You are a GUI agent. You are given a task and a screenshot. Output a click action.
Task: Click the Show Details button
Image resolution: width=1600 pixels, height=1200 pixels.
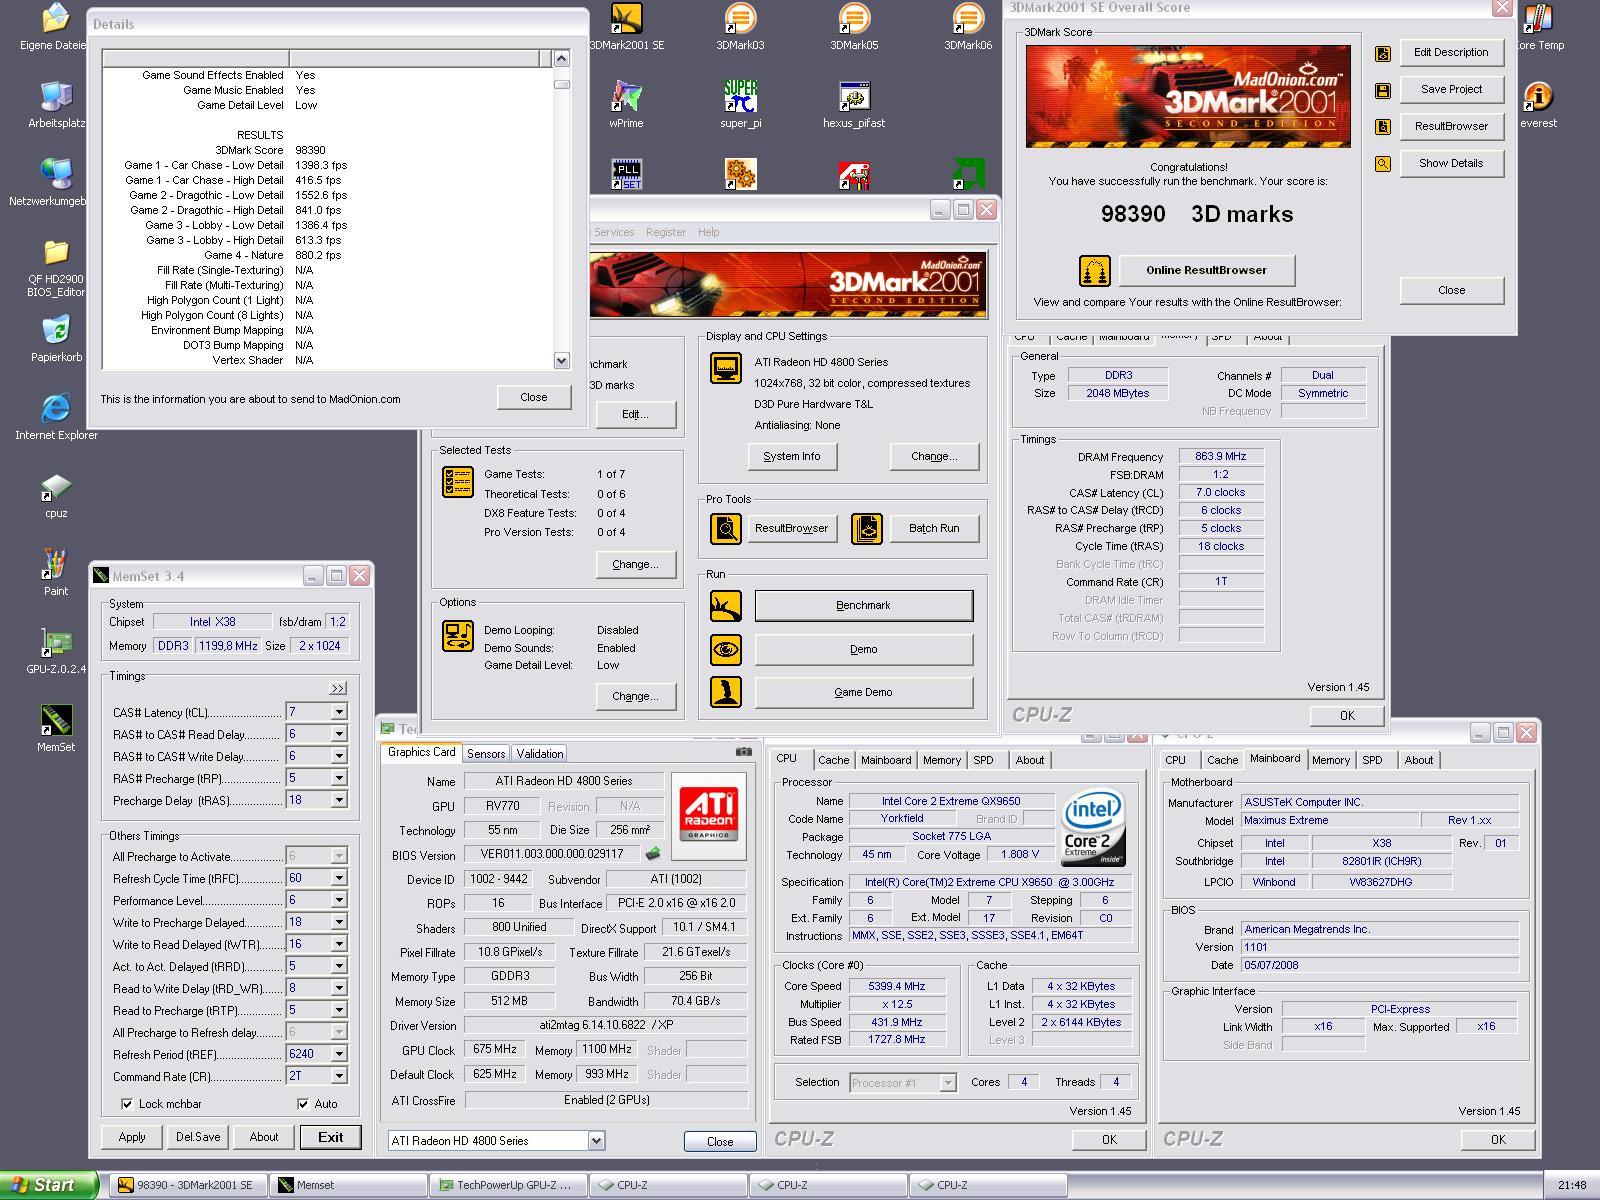pos(1451,163)
